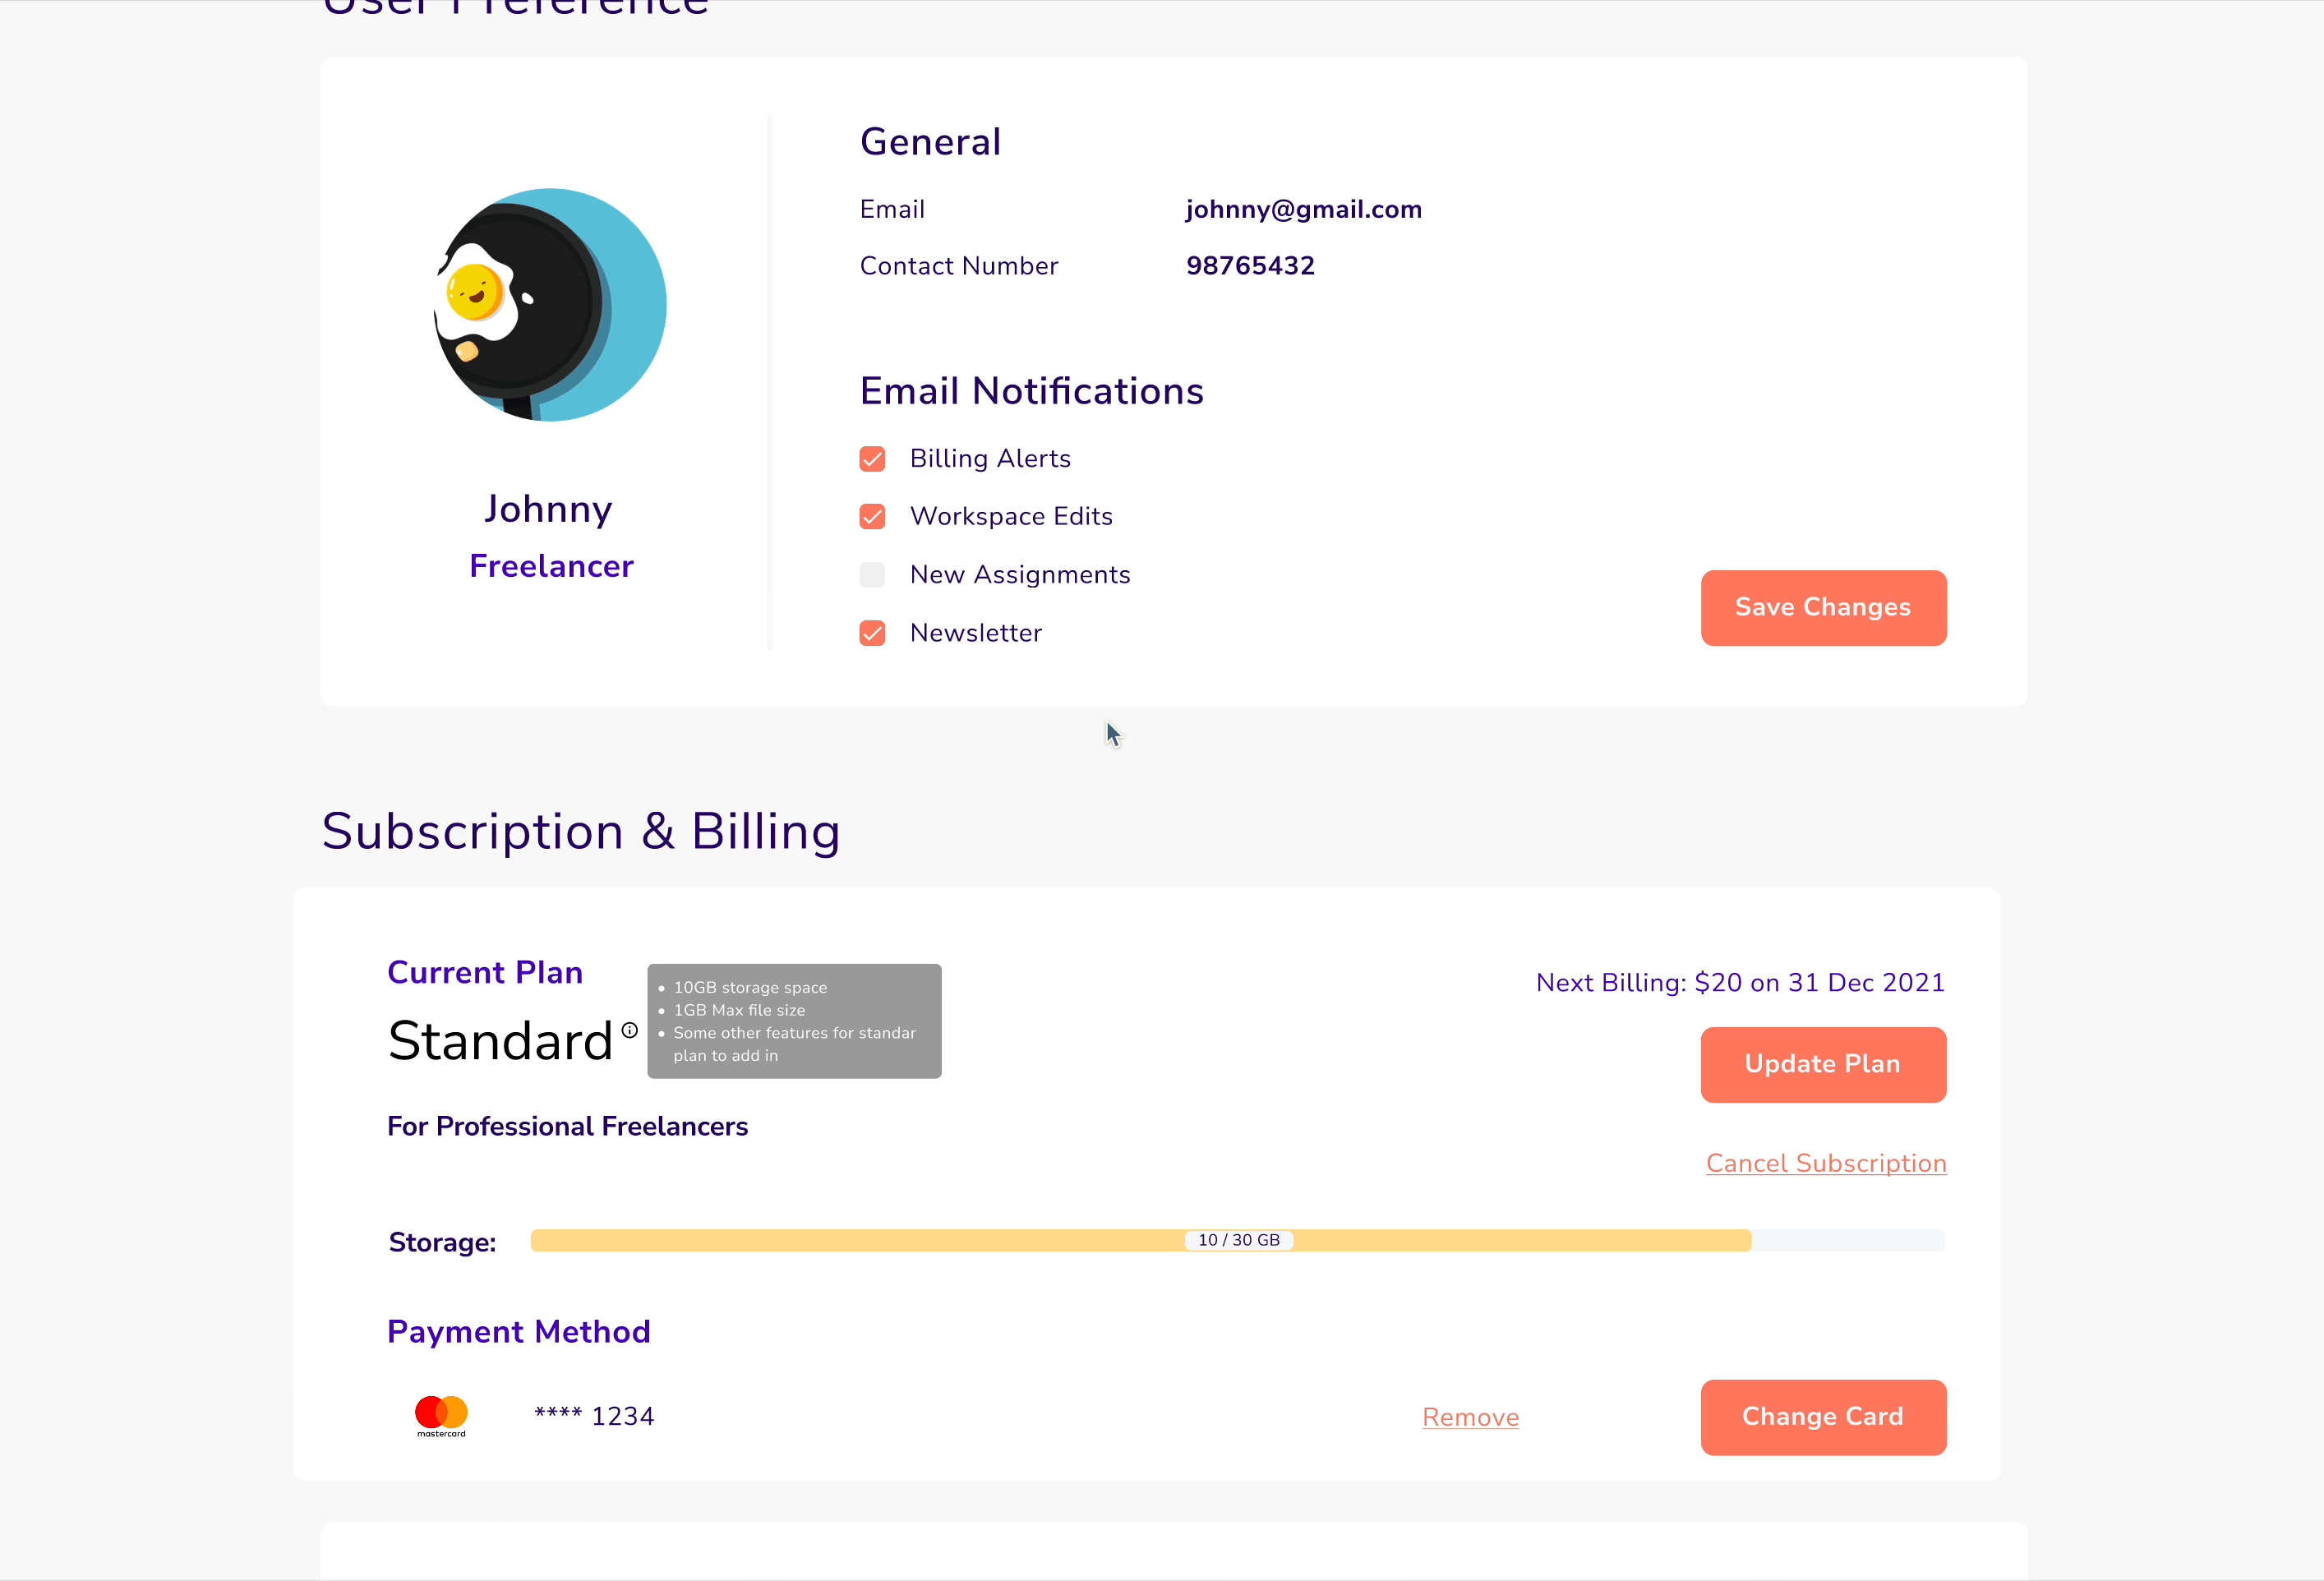Click the info icon beside Standard plan
Screen dimensions: 2324x1581
(629, 1030)
